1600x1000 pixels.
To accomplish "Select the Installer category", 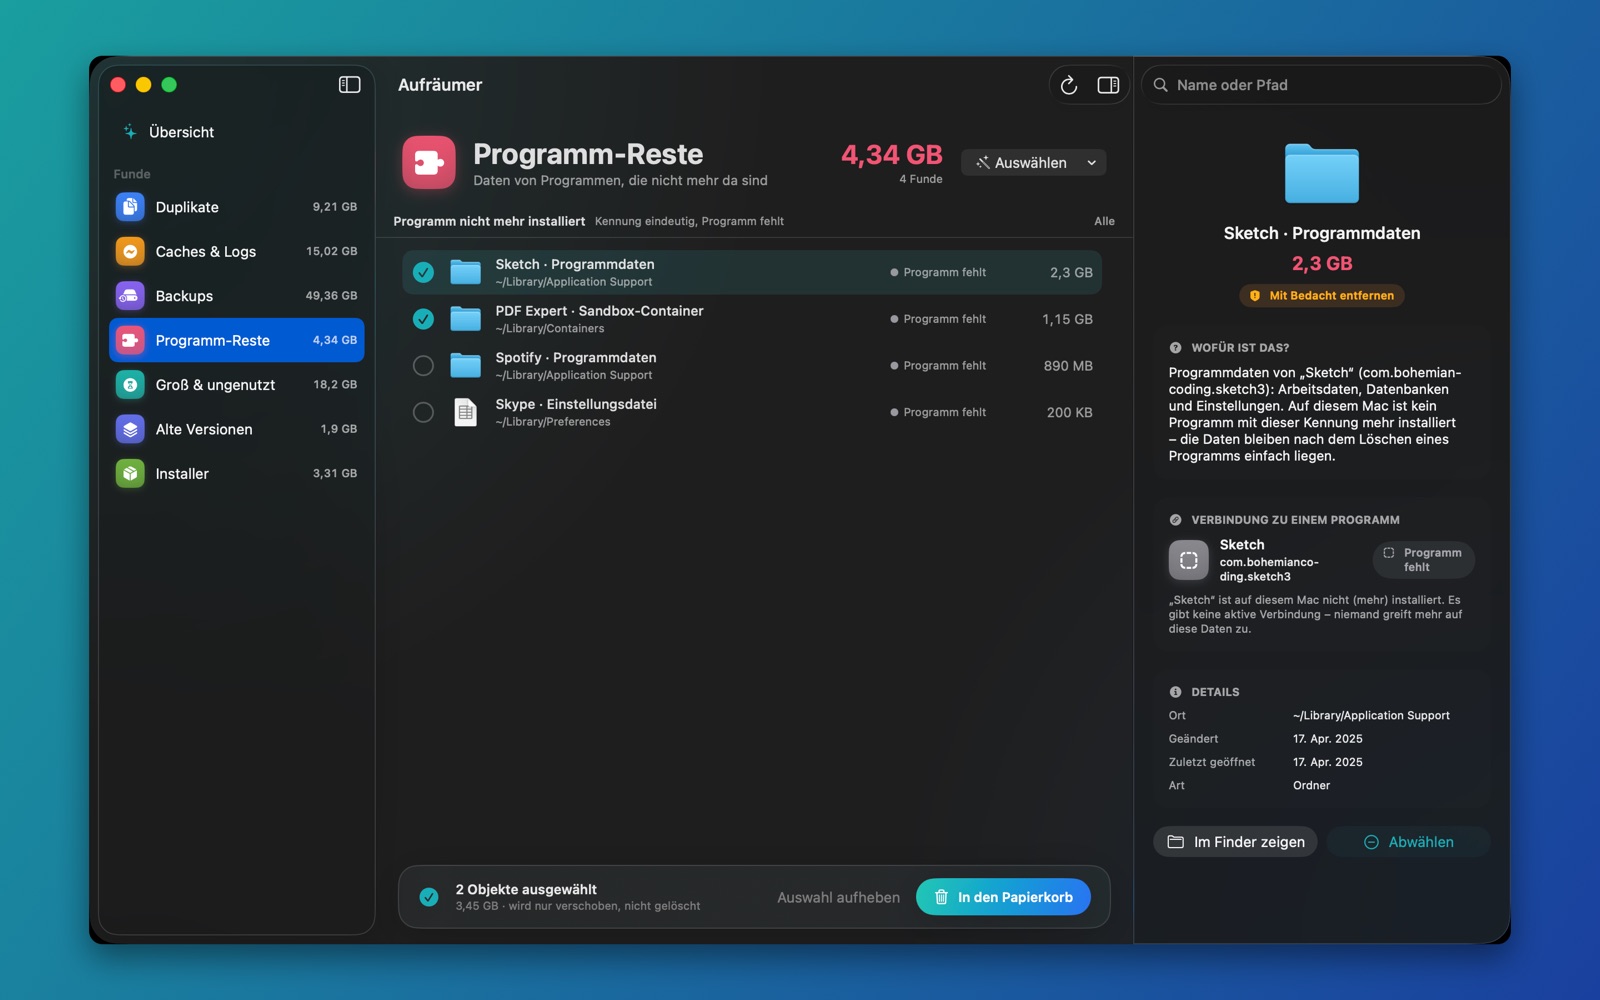I will 236,474.
